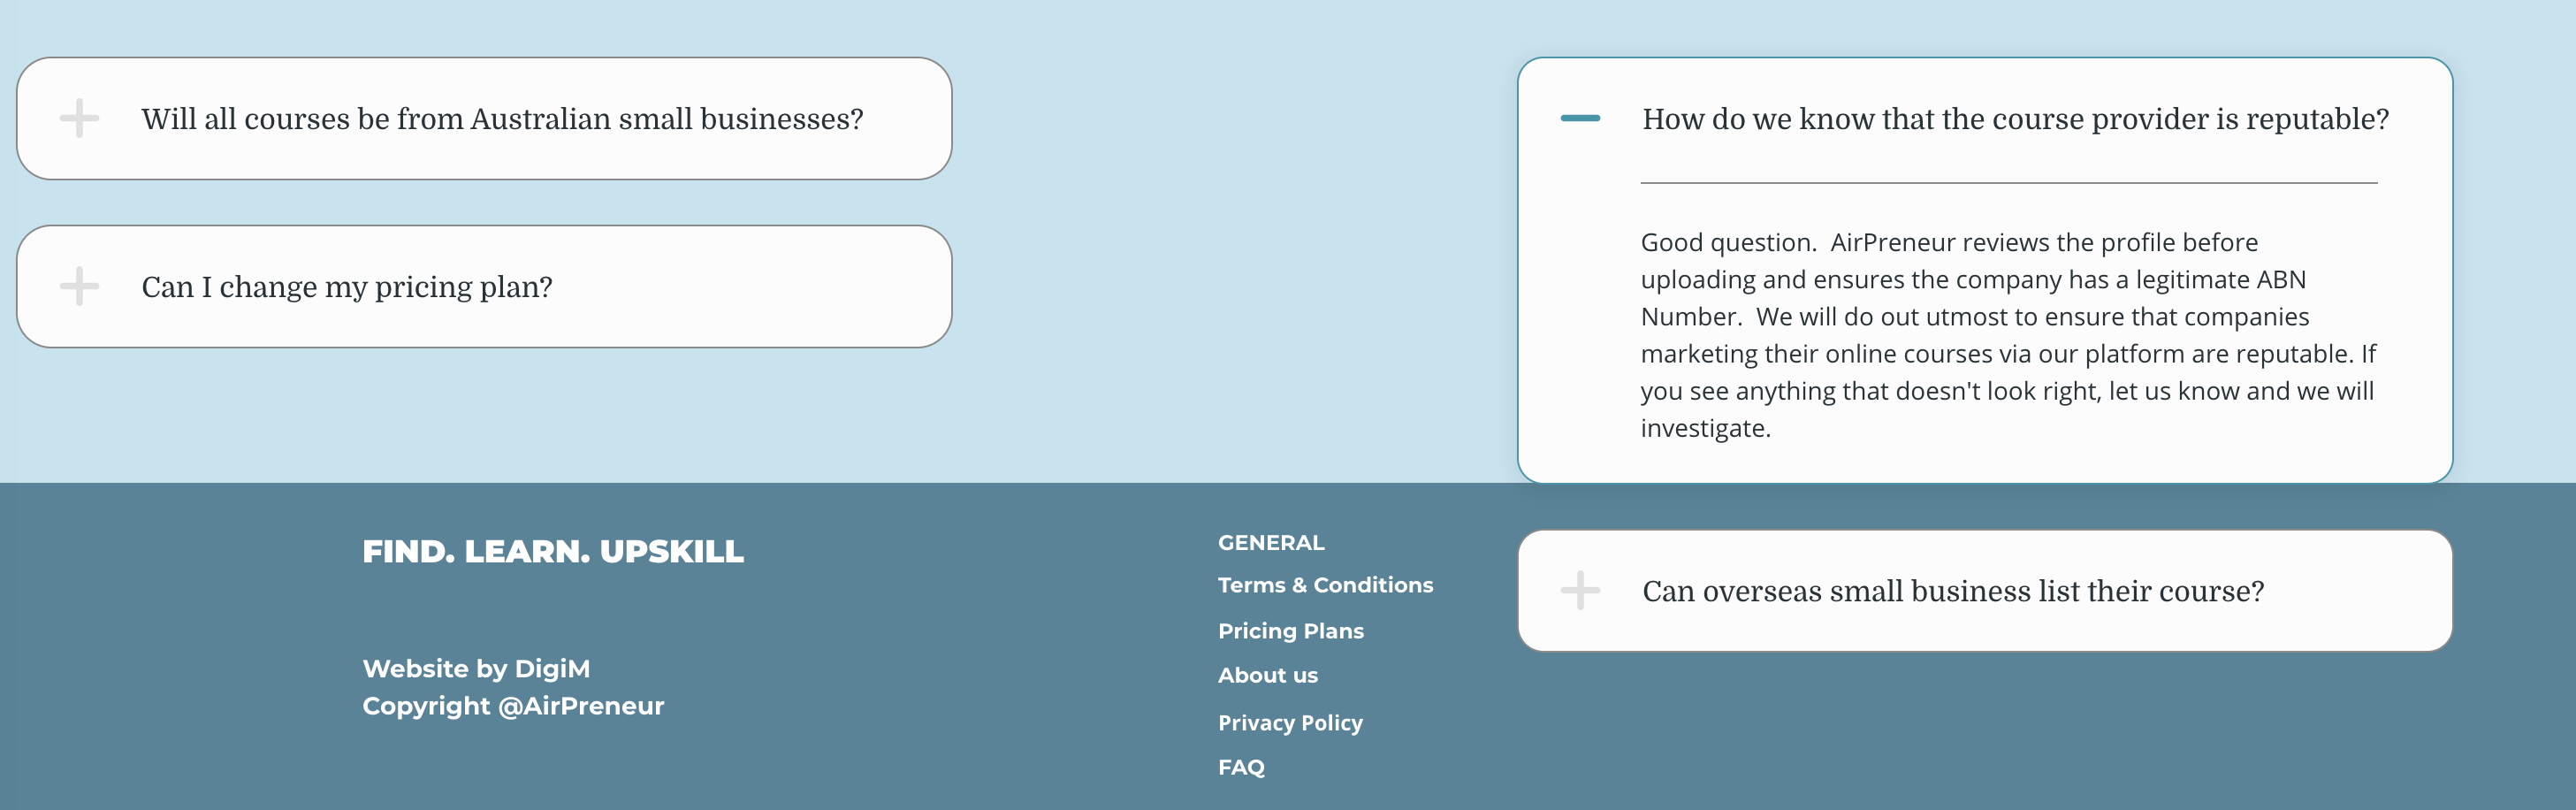Click plus icon beside overseas small business question

1580,590
